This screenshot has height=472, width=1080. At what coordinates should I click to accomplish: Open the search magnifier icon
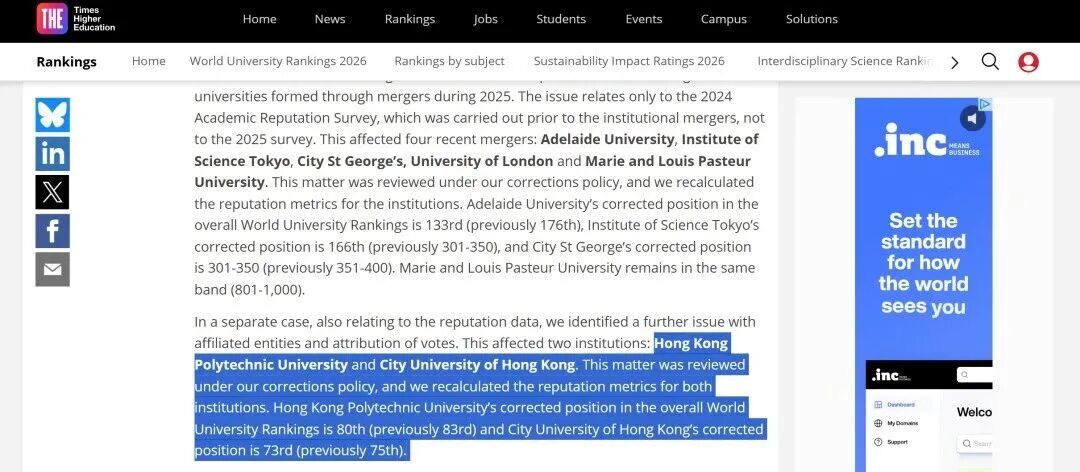pyautogui.click(x=990, y=61)
